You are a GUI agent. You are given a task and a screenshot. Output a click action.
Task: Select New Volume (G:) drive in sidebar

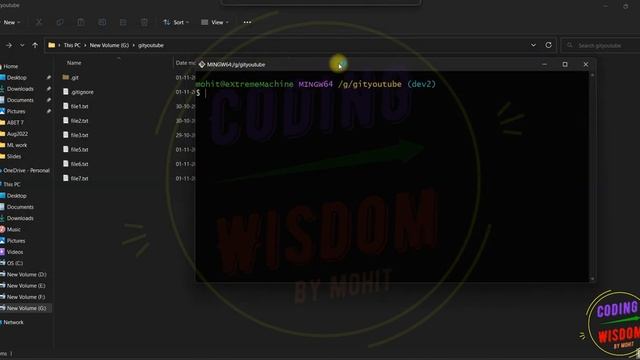tap(26, 308)
